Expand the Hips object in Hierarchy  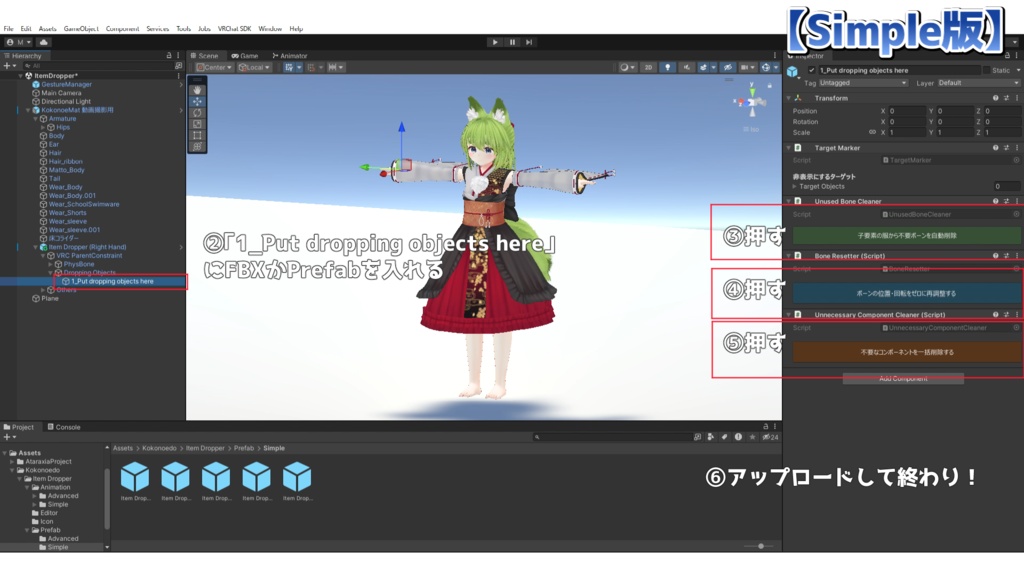coord(43,127)
